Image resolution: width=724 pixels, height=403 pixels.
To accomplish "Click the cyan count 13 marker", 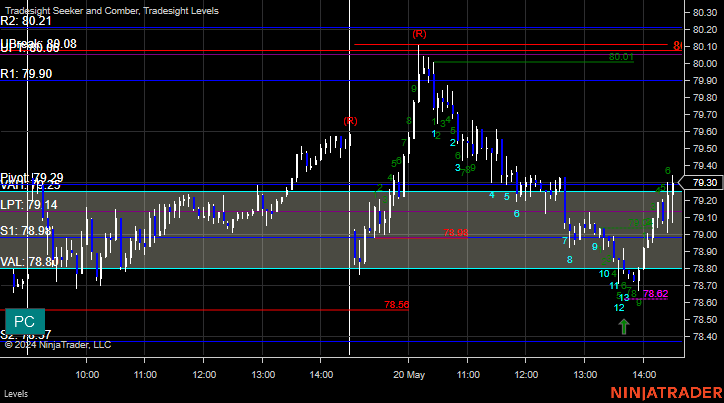I will pos(624,298).
